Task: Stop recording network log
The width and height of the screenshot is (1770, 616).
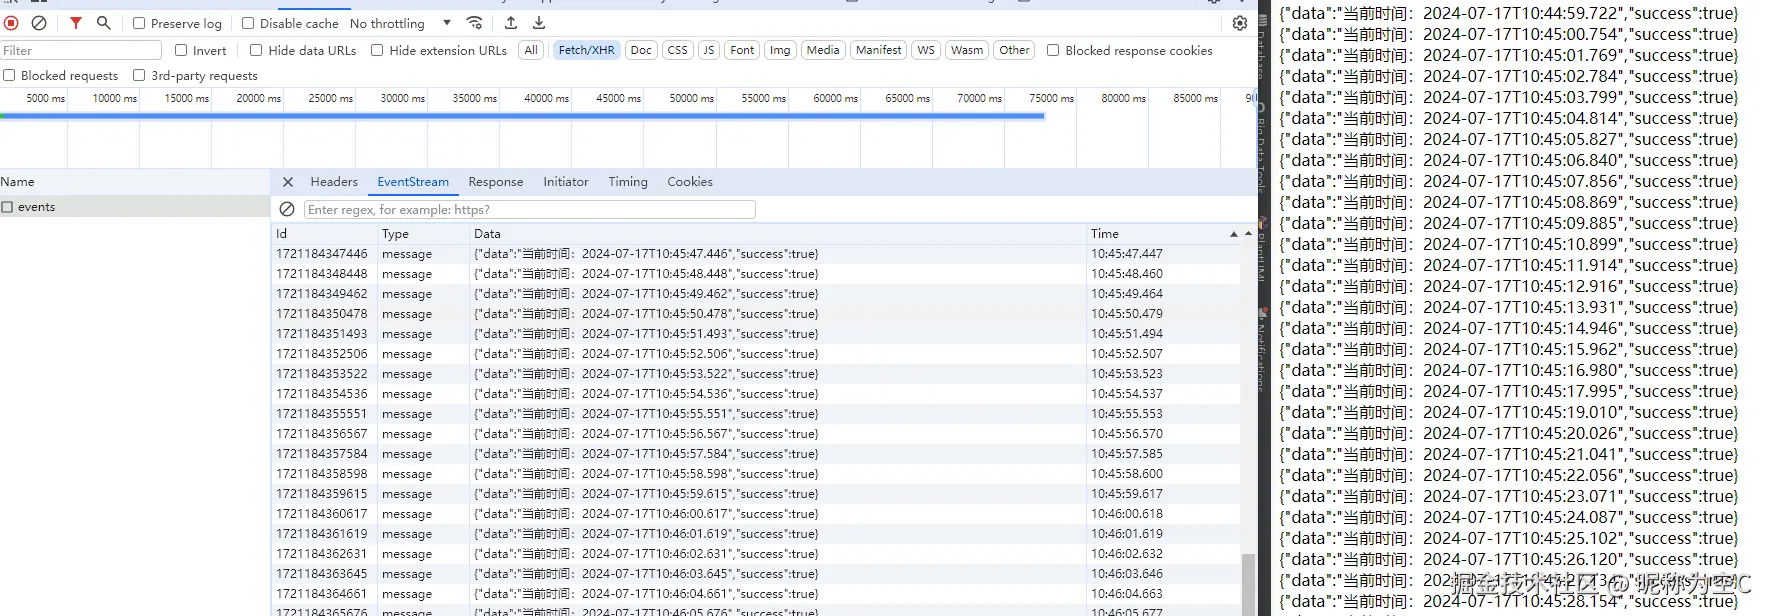Action: (11, 23)
